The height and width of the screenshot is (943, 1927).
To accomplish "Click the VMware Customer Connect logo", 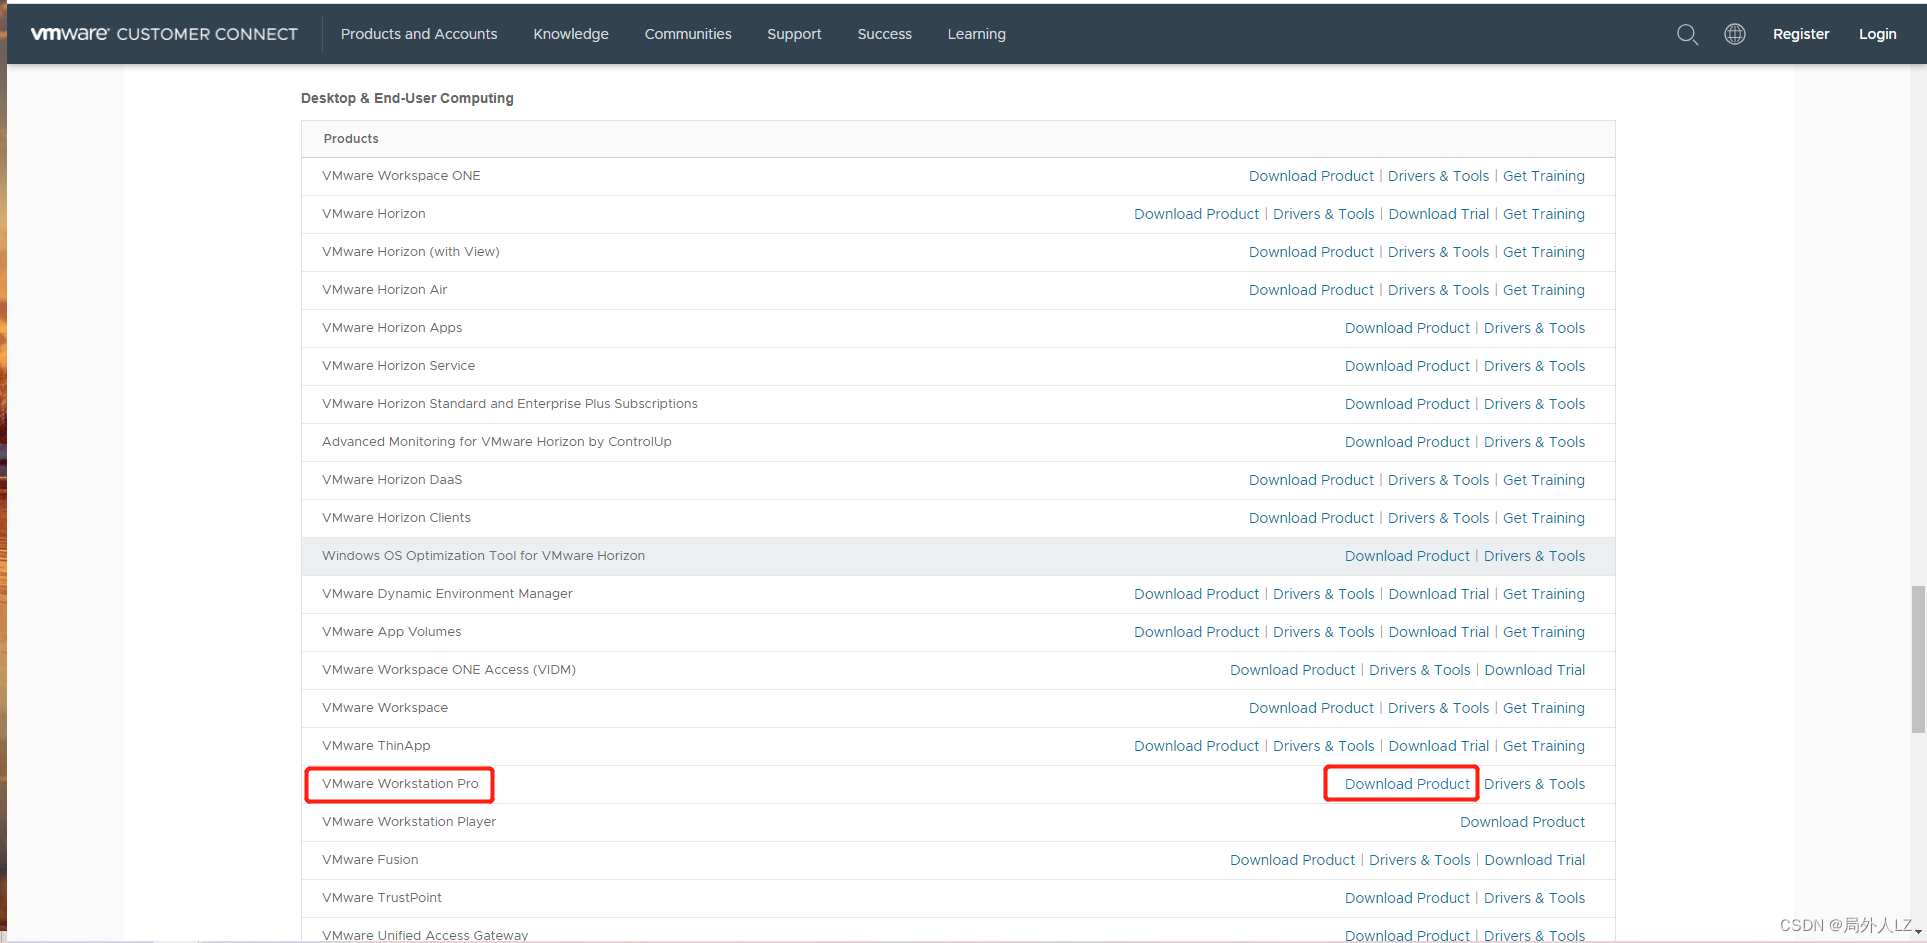I will tap(164, 34).
